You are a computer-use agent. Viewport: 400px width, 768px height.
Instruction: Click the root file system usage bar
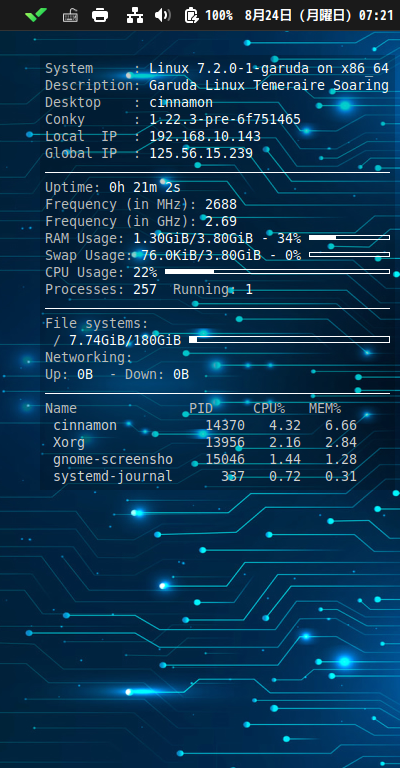289,339
